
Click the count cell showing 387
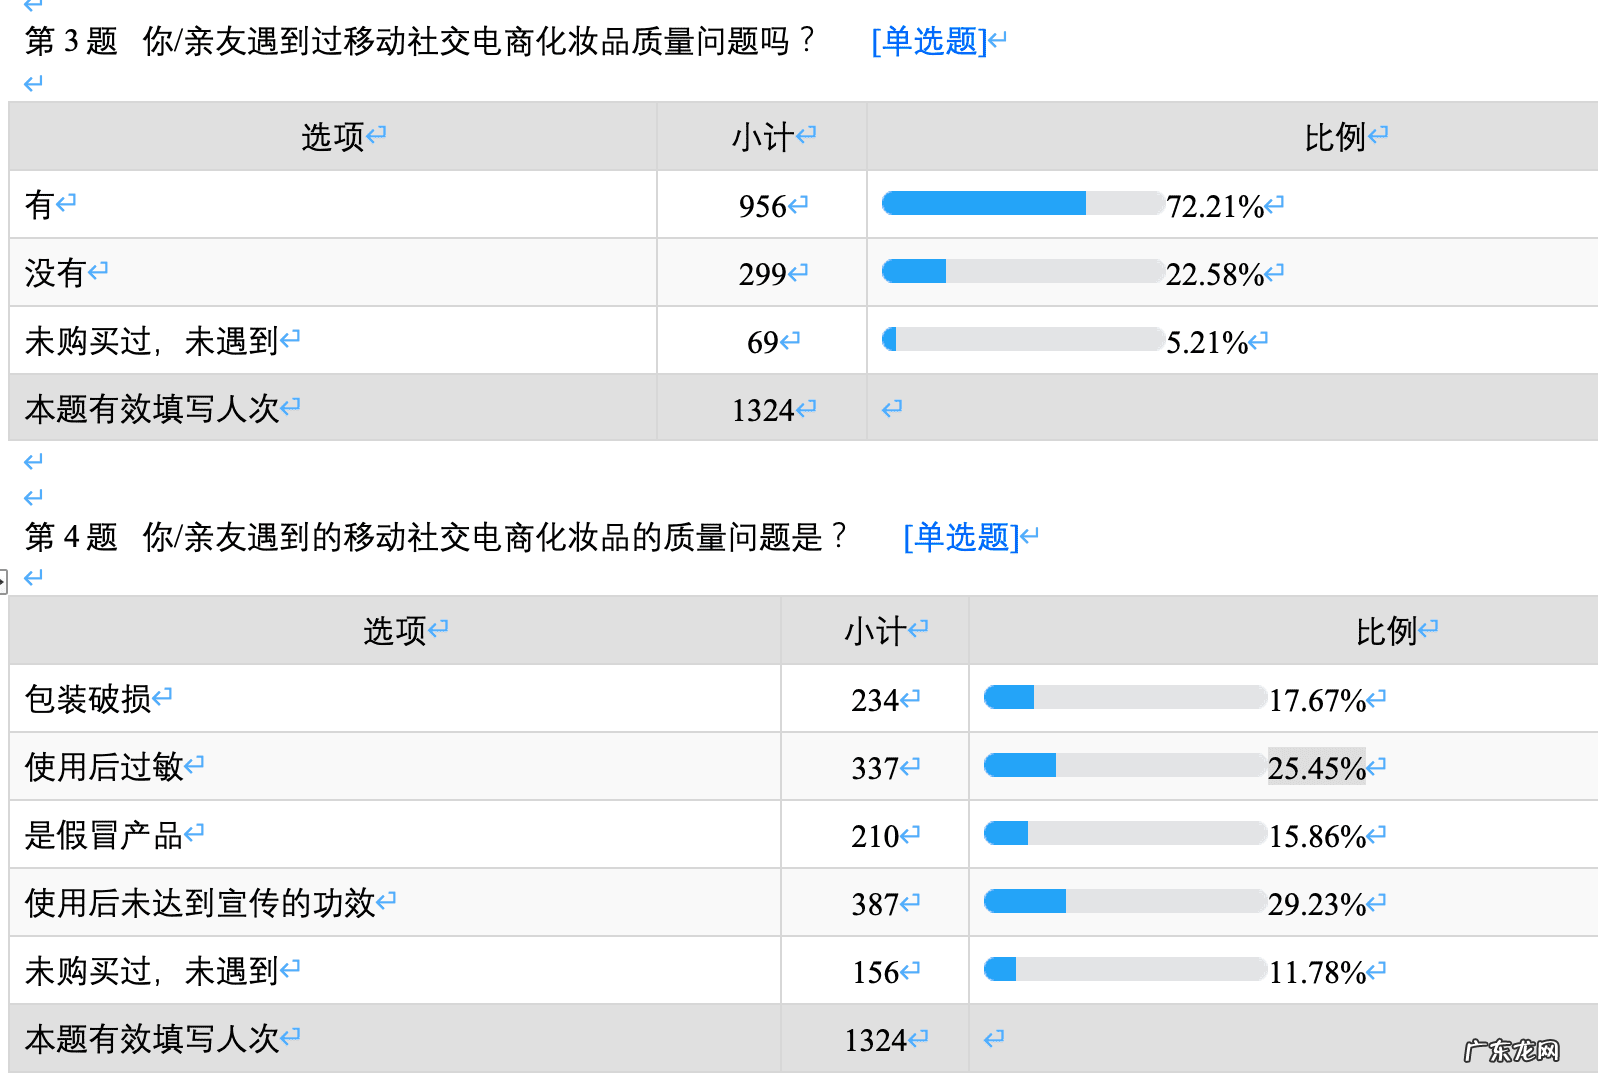(x=875, y=904)
